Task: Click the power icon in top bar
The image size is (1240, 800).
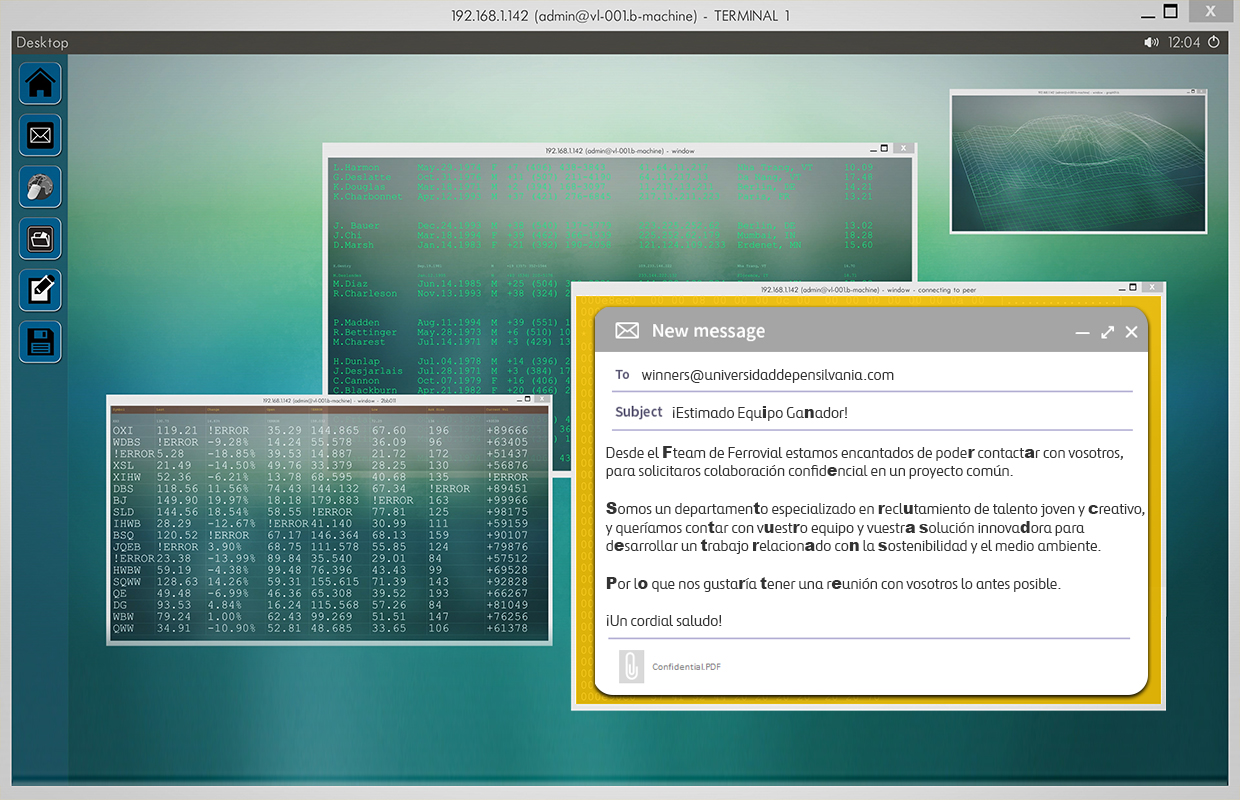Action: [x=1214, y=43]
